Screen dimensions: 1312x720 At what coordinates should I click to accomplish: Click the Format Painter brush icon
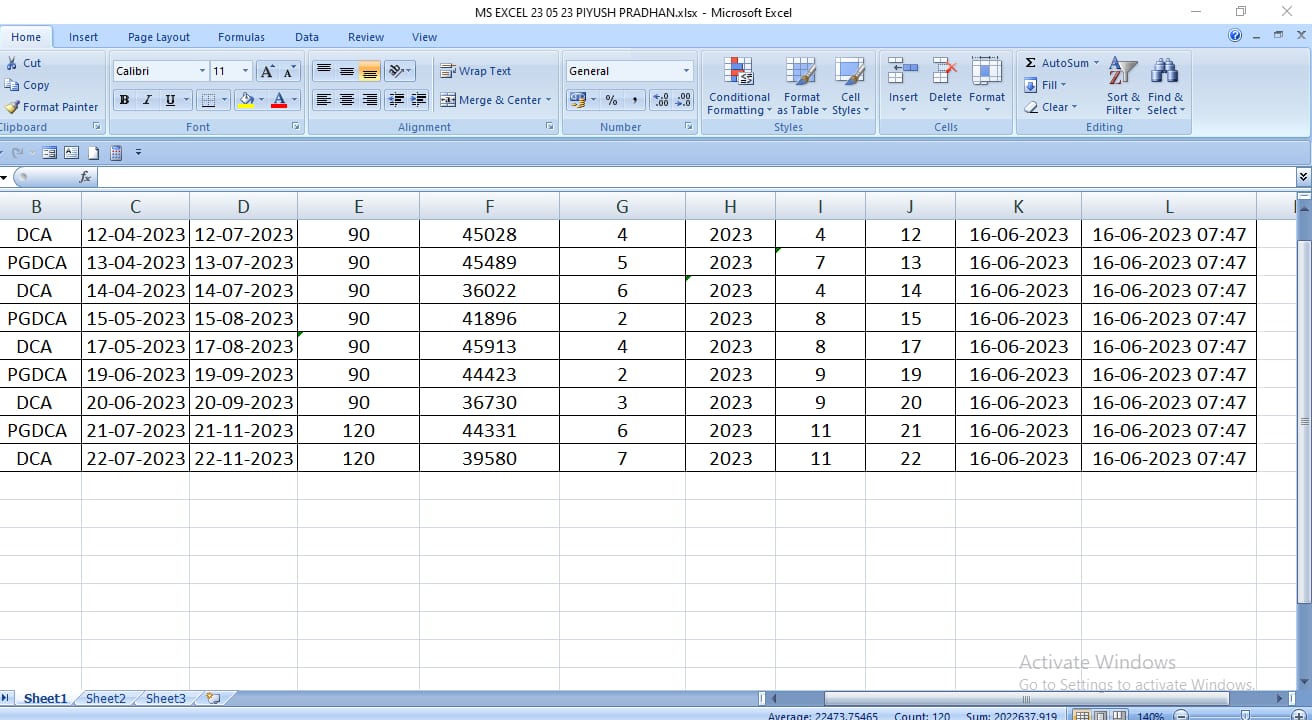pyautogui.click(x=12, y=107)
